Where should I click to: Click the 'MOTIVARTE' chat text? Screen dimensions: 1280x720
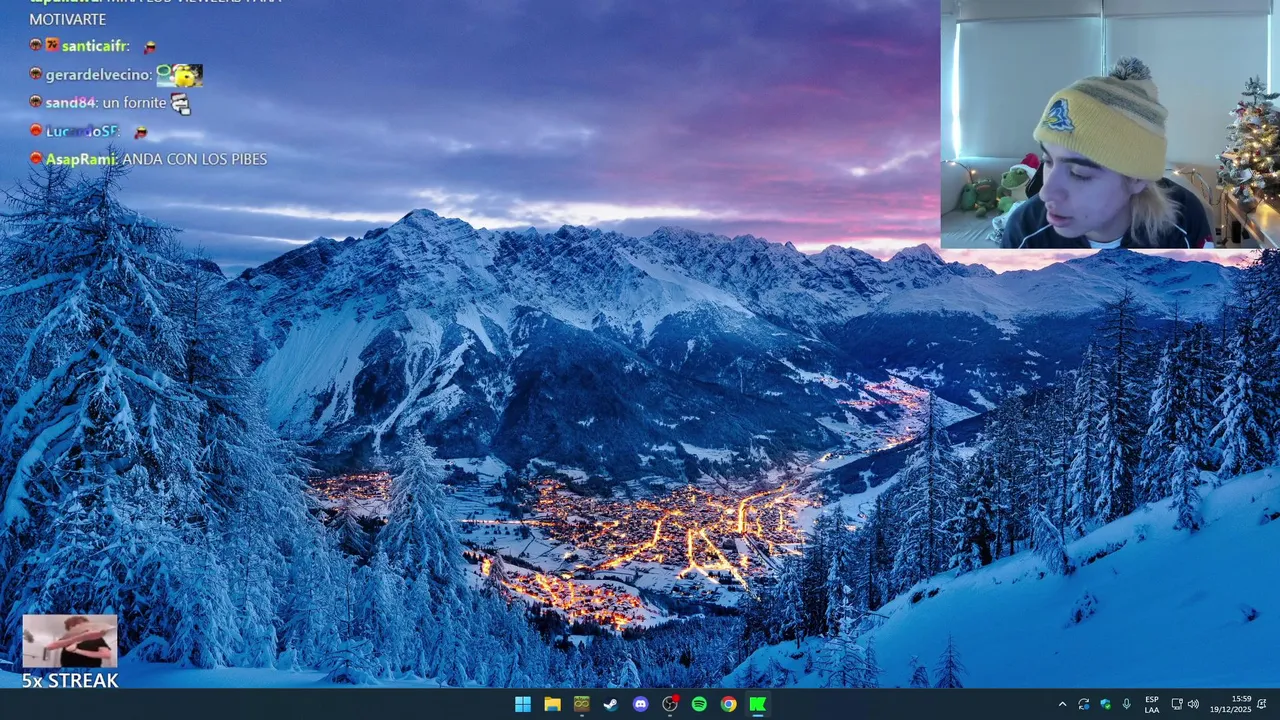click(68, 20)
